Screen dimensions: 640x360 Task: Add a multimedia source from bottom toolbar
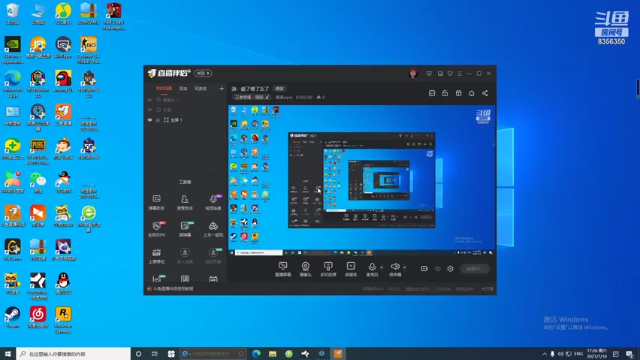point(351,269)
